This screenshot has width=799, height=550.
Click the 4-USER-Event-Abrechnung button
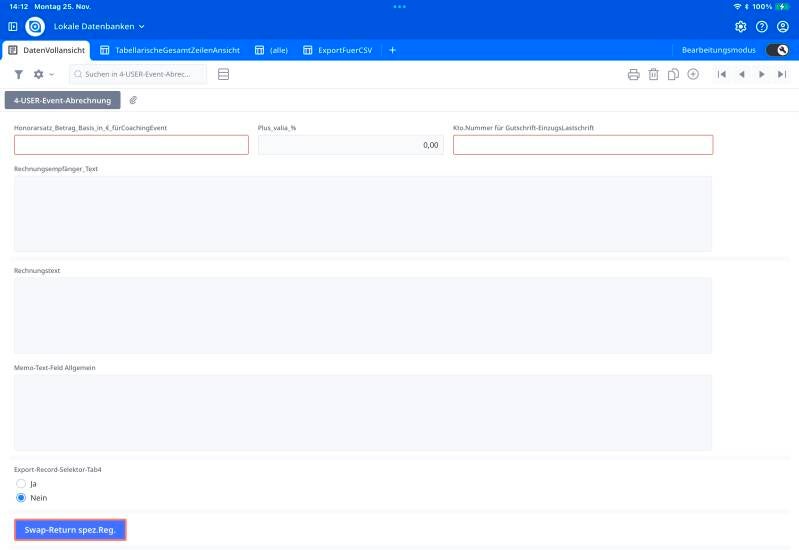coord(62,100)
